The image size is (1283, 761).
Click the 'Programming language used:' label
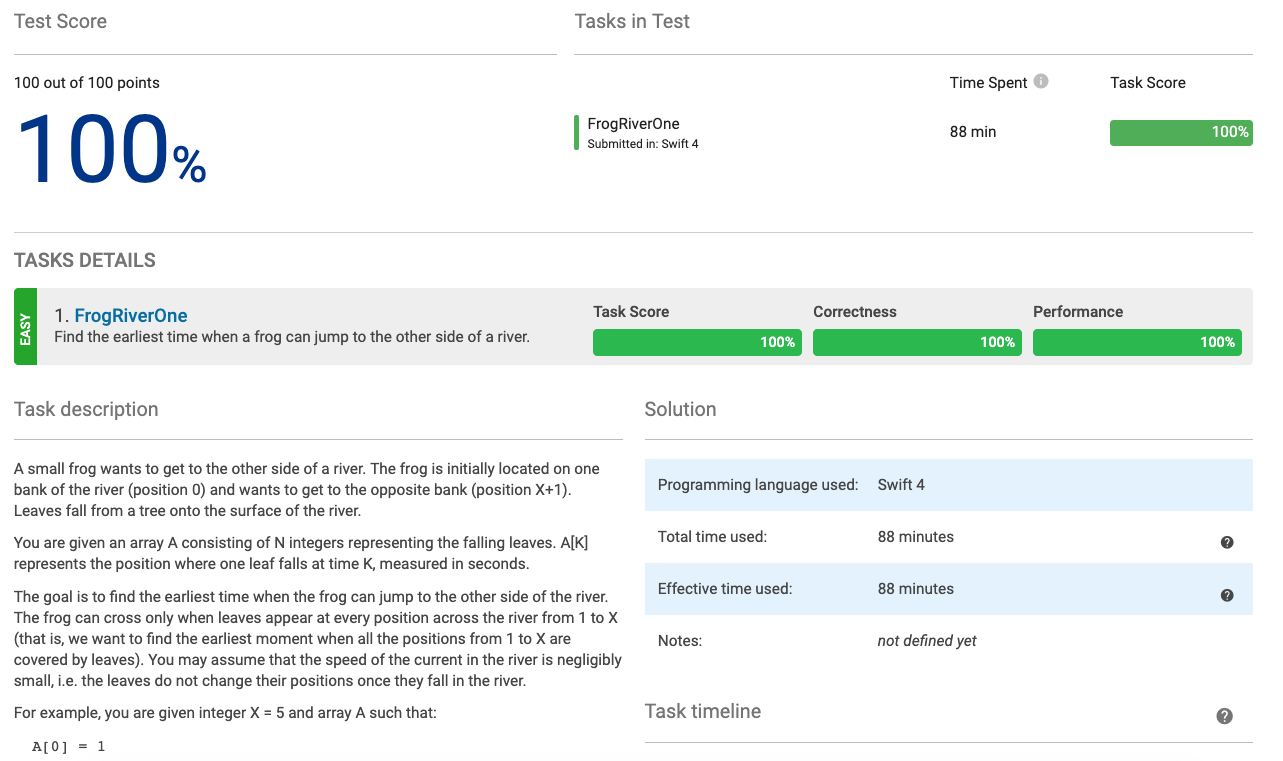coord(758,485)
